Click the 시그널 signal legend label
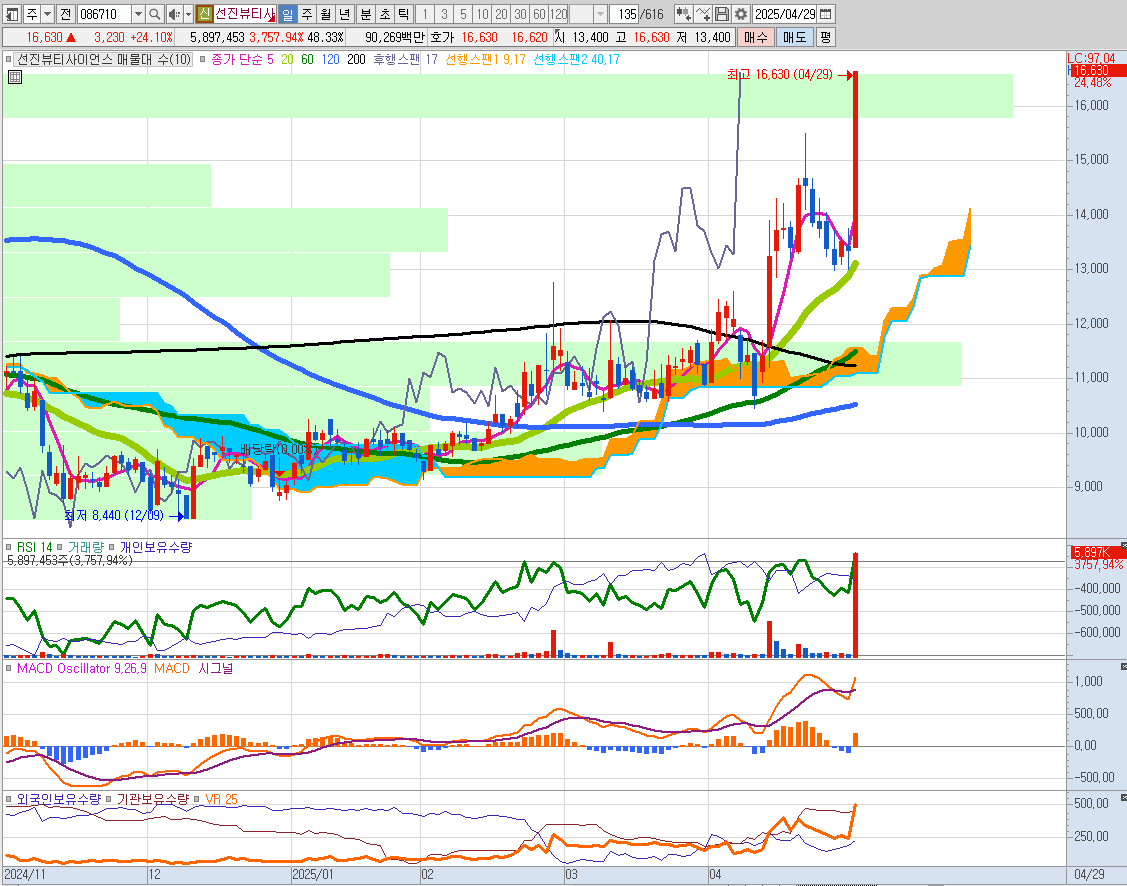Viewport: 1127px width, 886px height. pyautogui.click(x=216, y=668)
